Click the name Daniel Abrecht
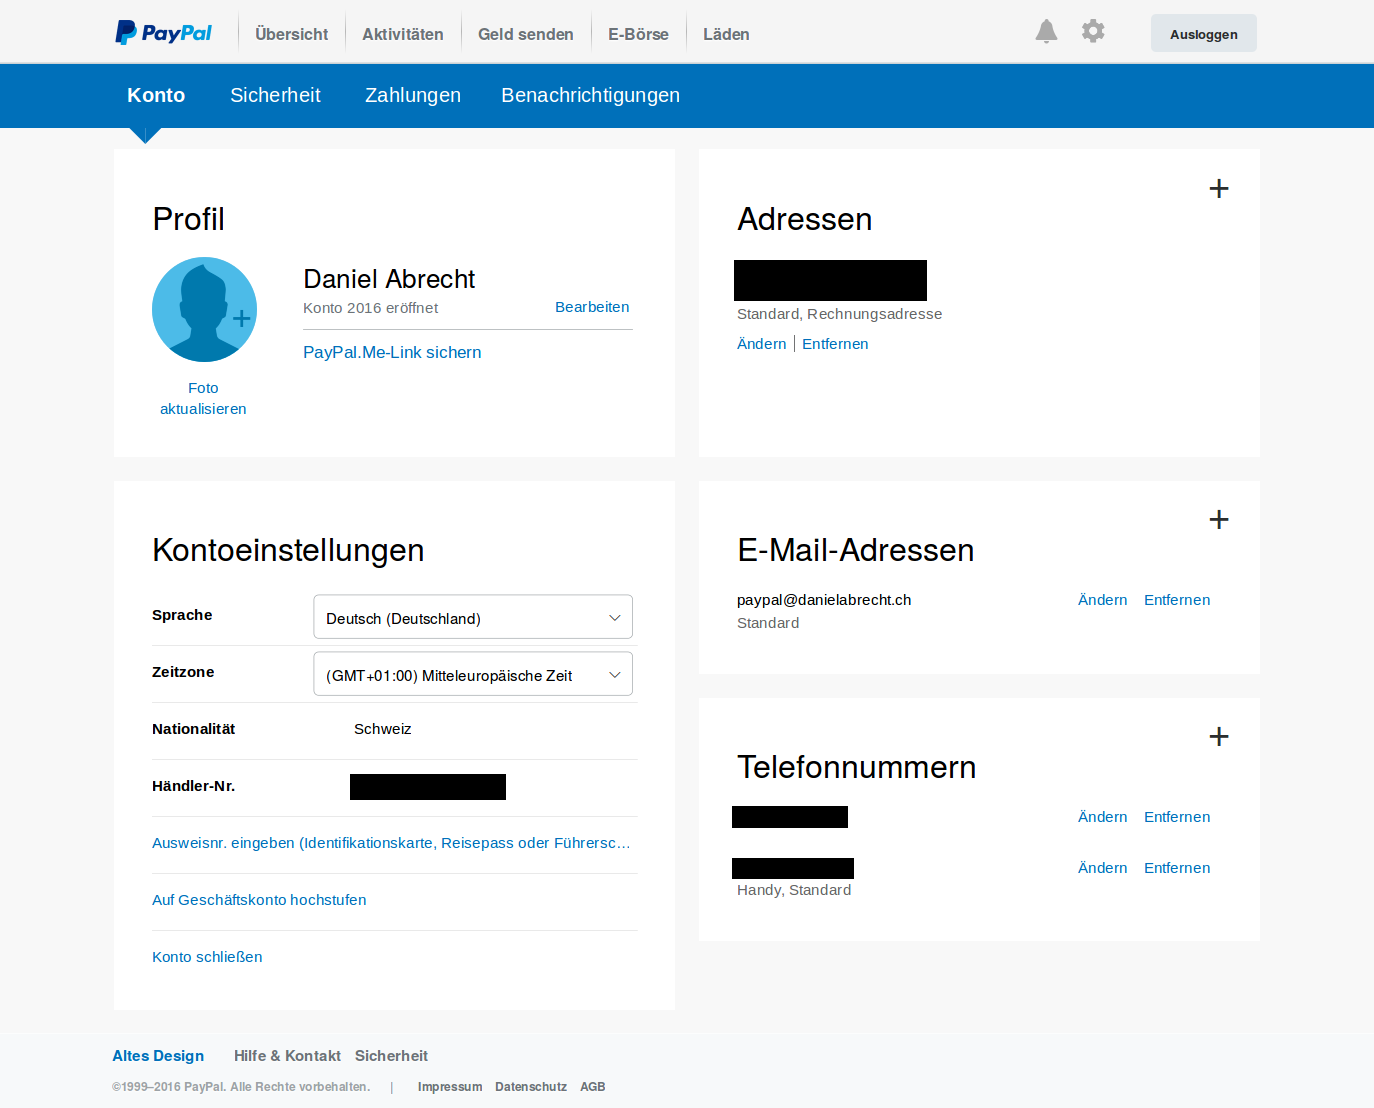The image size is (1374, 1108). pos(389,279)
